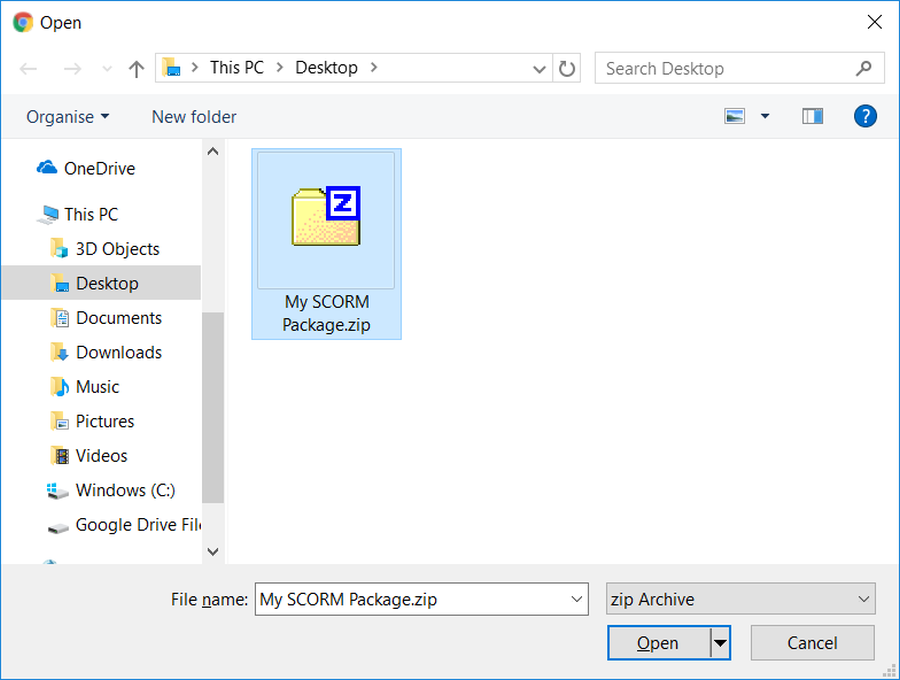Go up one folder level

tap(137, 69)
